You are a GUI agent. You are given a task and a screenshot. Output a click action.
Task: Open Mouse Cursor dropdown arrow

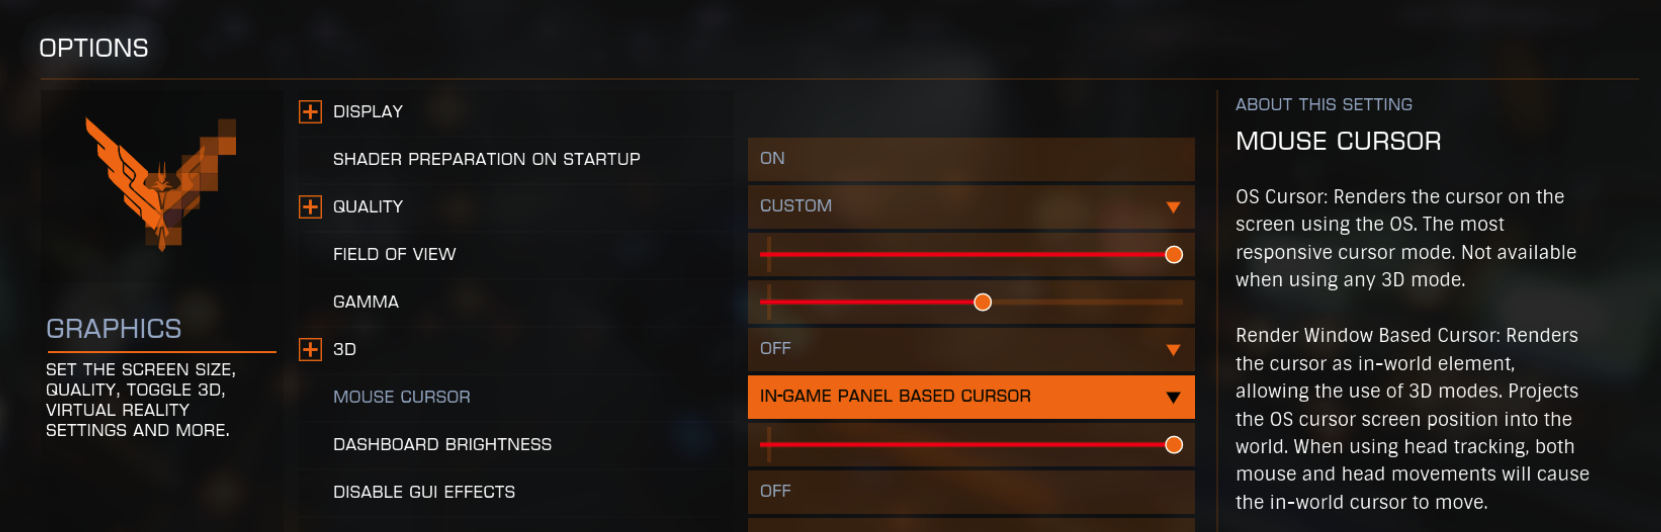point(1173,397)
